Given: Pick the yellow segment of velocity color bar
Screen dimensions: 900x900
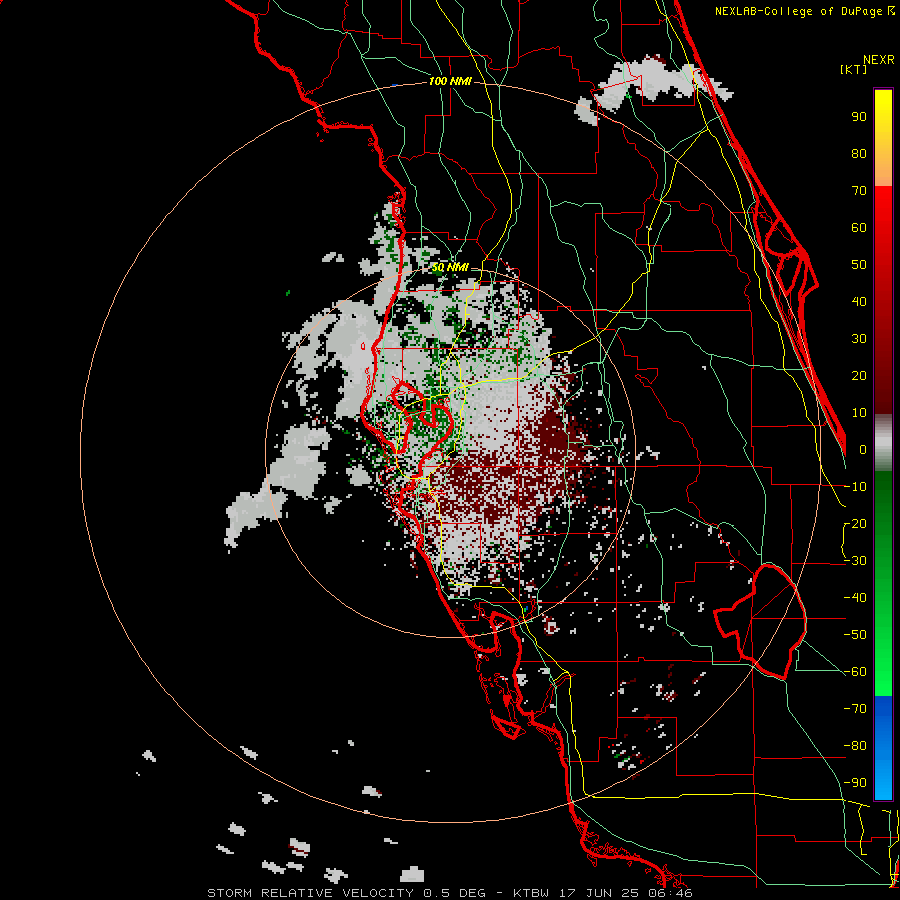Looking at the screenshot, I should click(883, 138).
